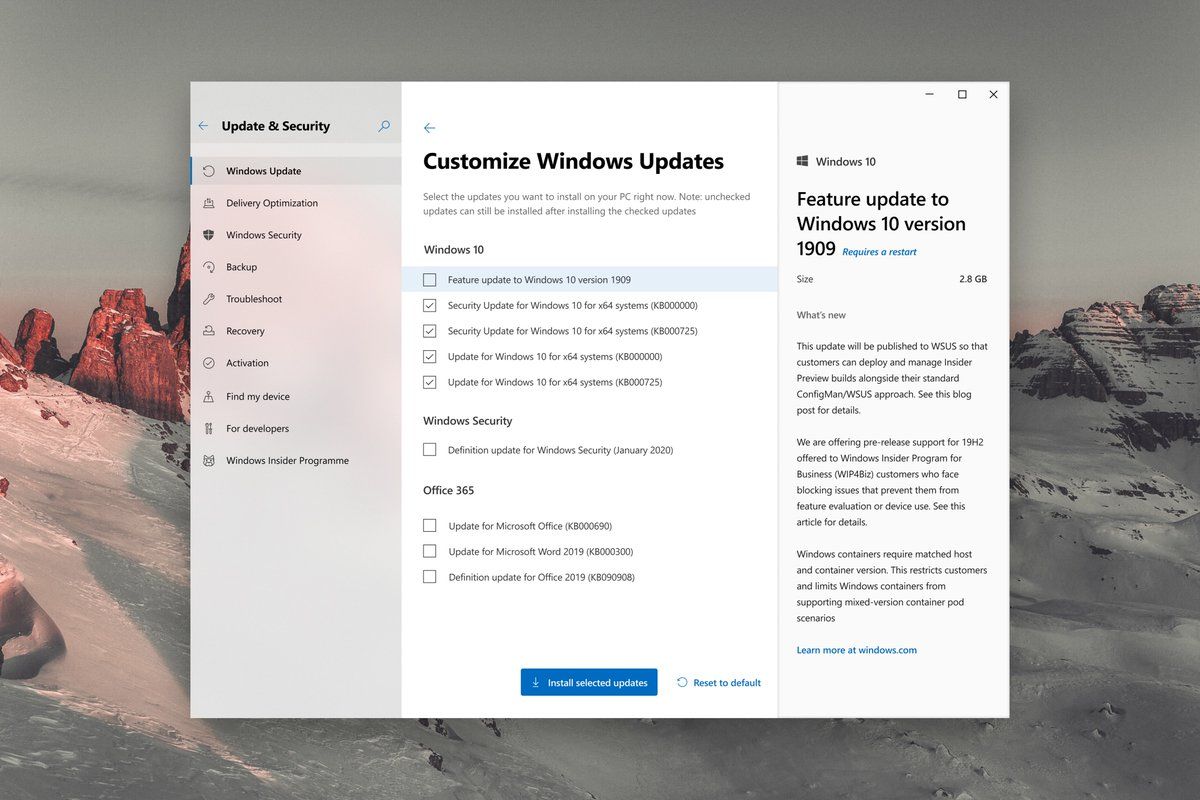
Task: Close the settings window
Action: point(993,94)
